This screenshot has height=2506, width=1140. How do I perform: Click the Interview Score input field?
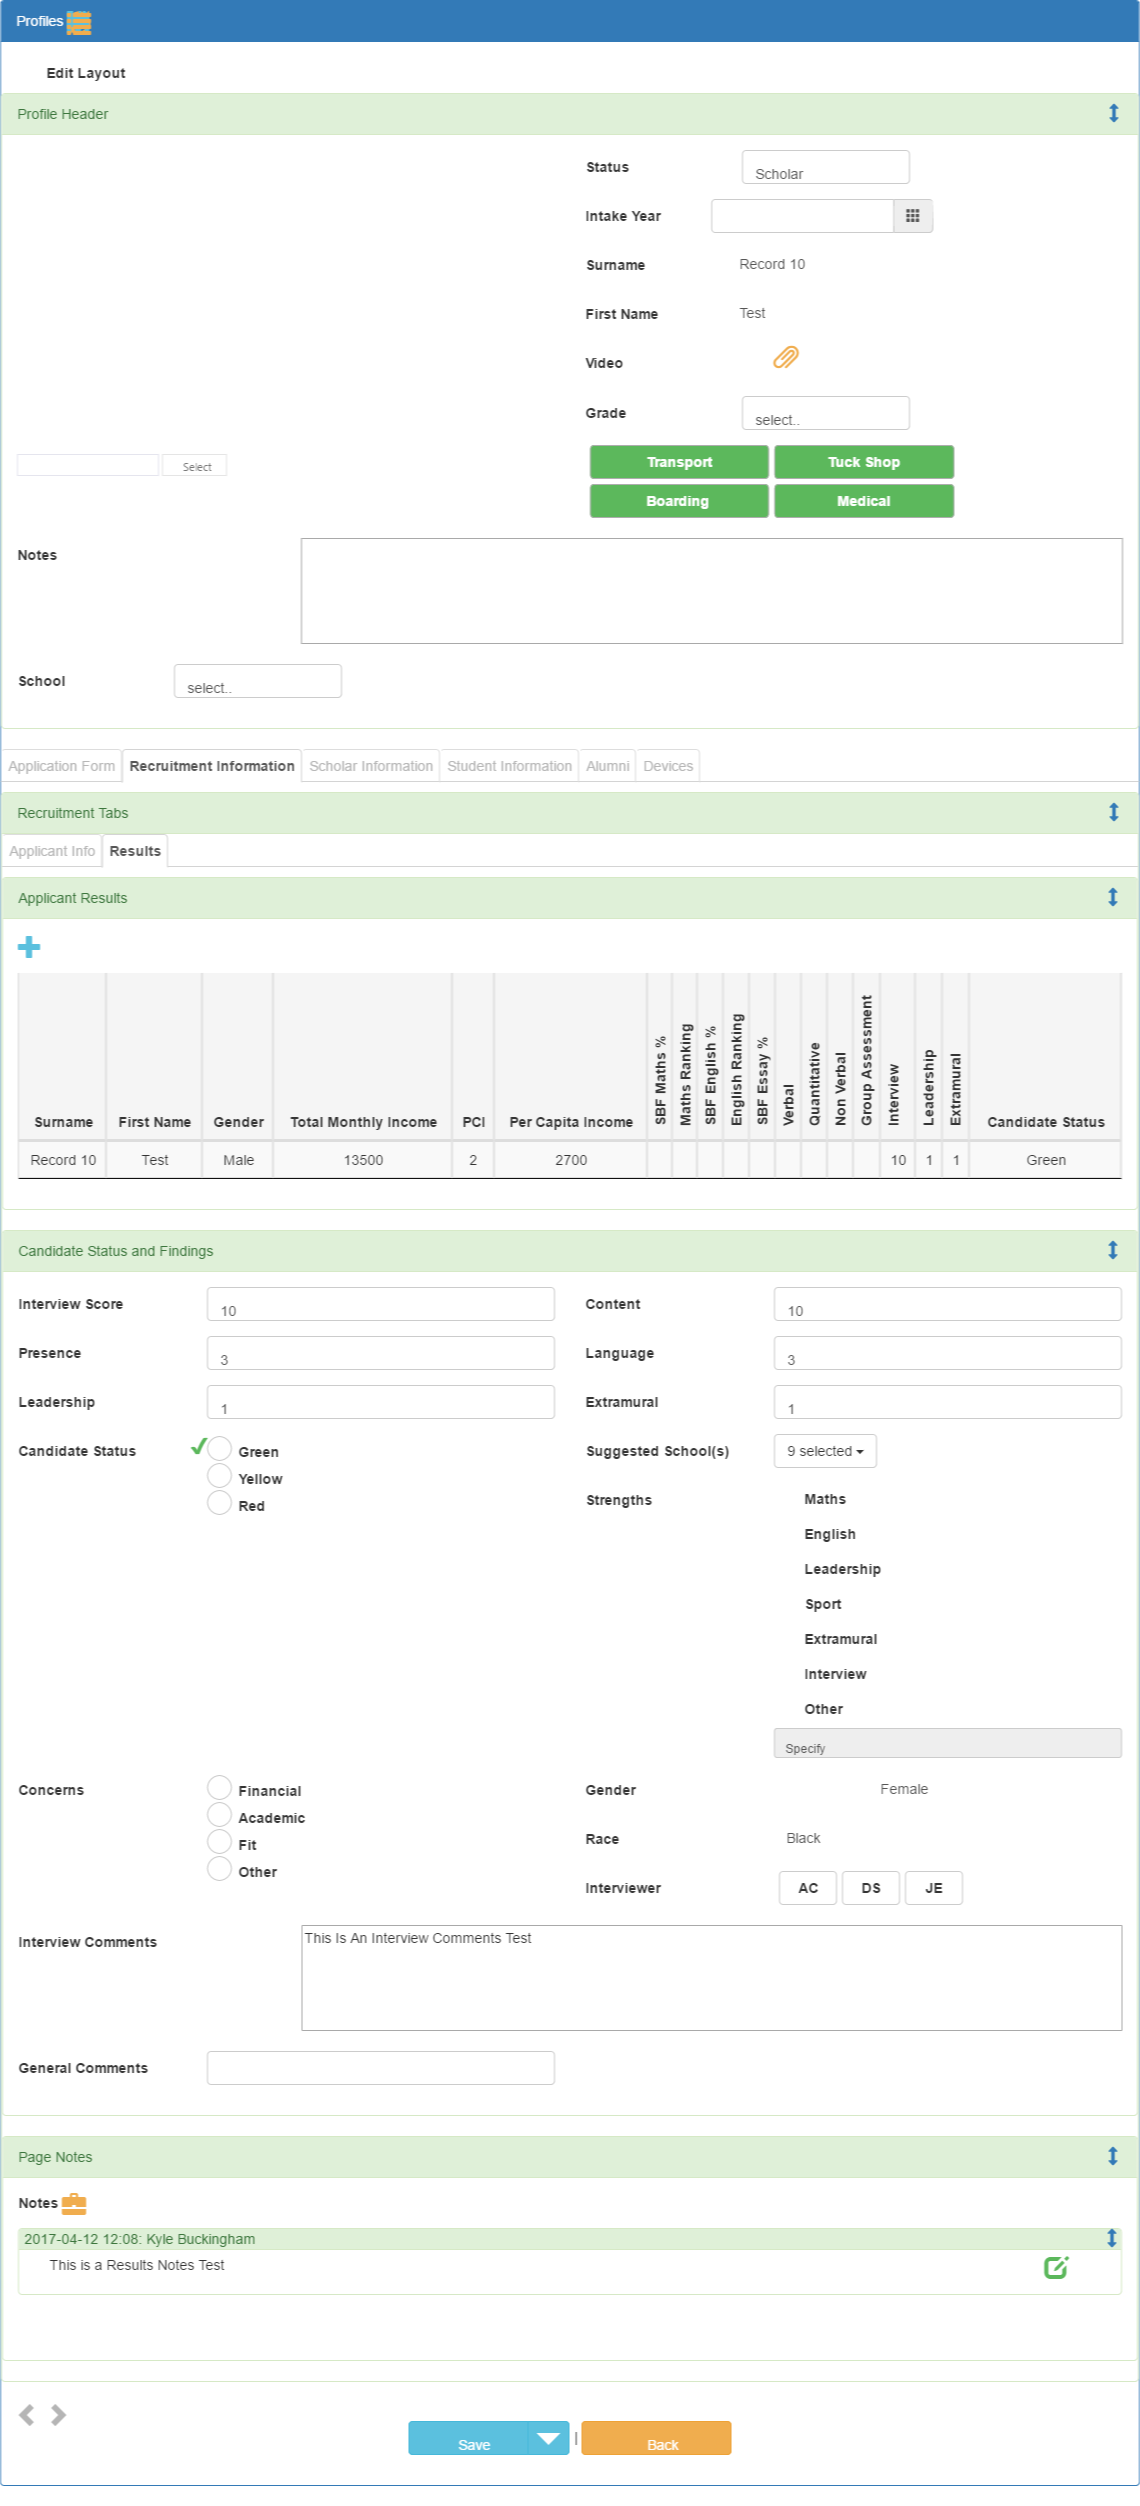click(x=381, y=1305)
